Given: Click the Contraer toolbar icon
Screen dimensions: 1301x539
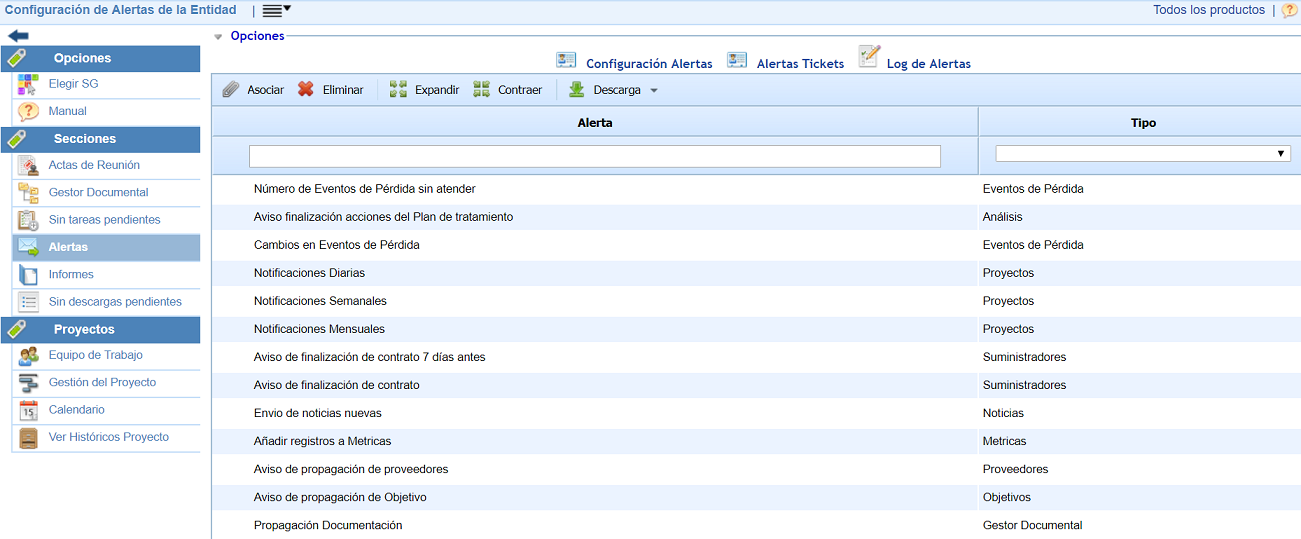Looking at the screenshot, I should [x=482, y=90].
